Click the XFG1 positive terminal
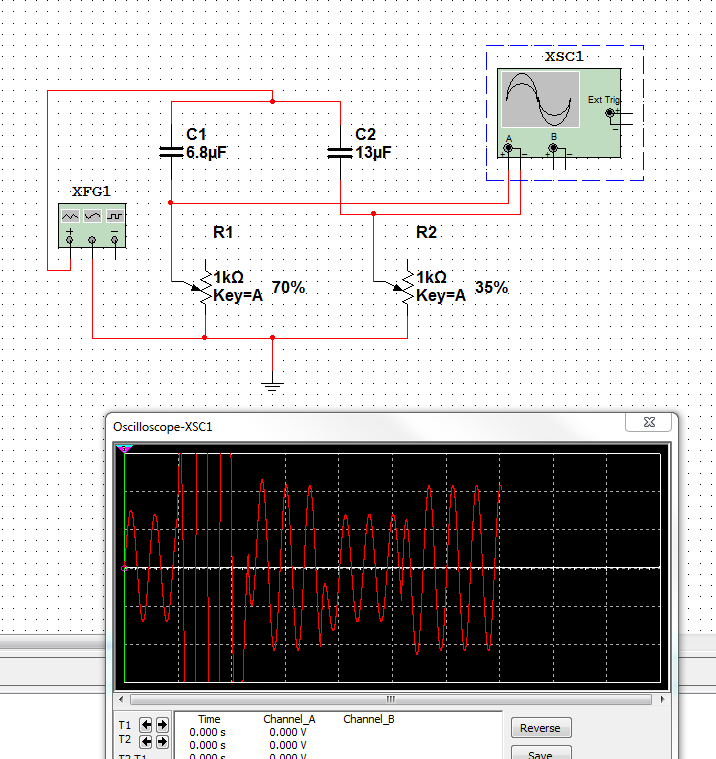 coord(70,240)
